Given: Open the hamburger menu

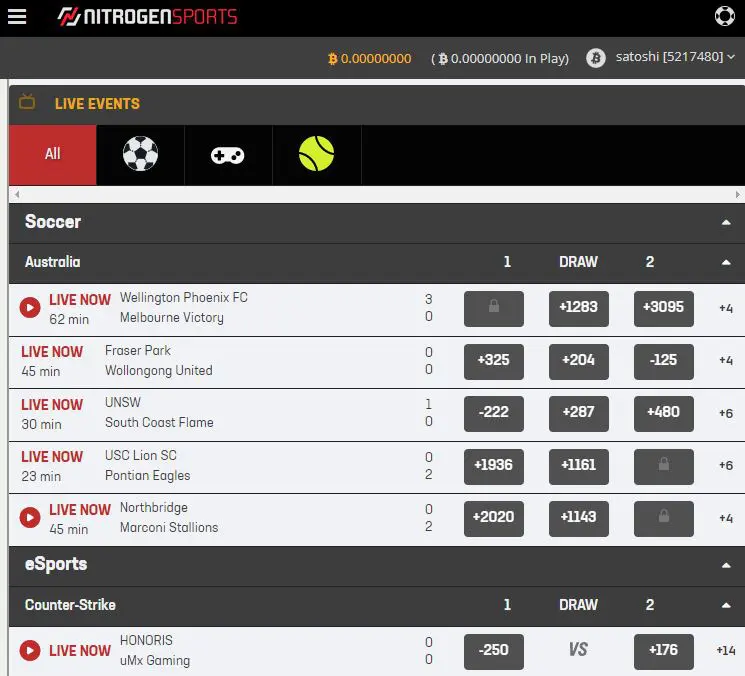Looking at the screenshot, I should click(x=17, y=17).
